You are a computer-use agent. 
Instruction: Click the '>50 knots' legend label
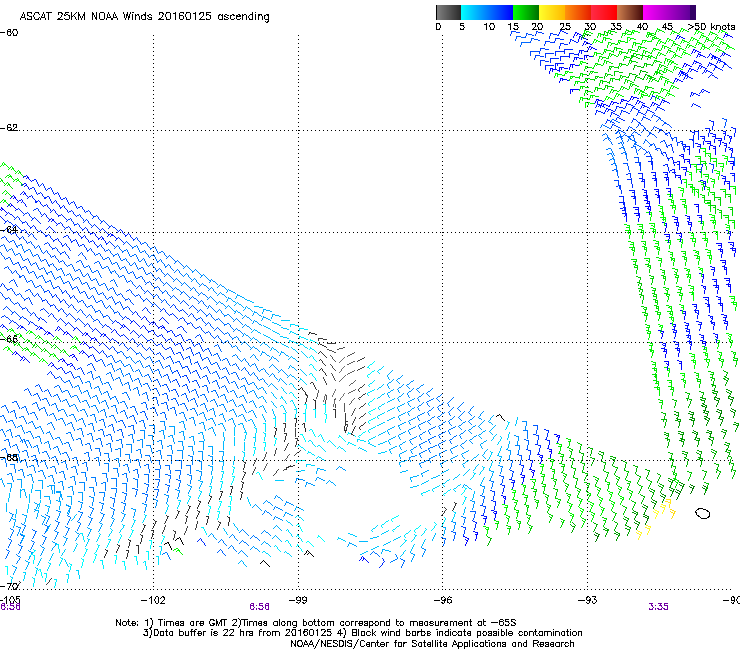click(x=712, y=26)
